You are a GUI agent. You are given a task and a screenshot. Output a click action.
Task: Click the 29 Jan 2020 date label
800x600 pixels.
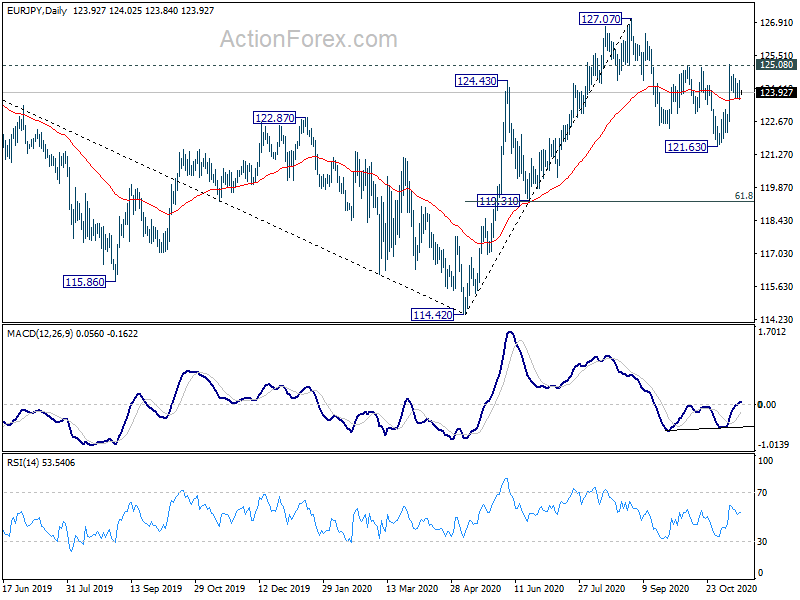tap(347, 589)
